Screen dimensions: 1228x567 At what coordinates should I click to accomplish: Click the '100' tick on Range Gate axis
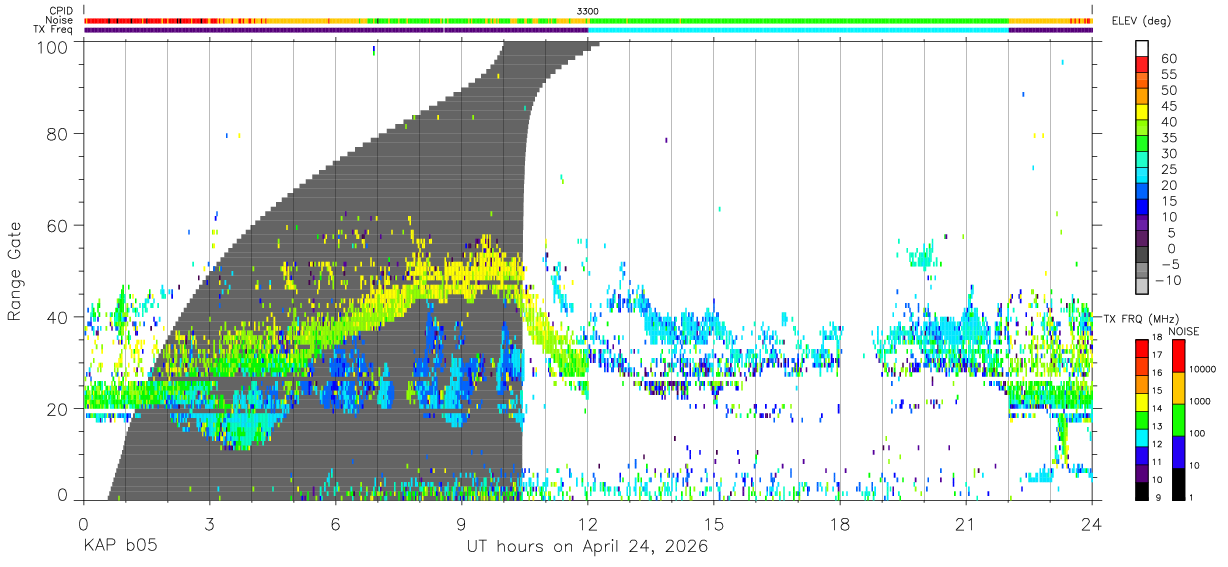[x=53, y=46]
